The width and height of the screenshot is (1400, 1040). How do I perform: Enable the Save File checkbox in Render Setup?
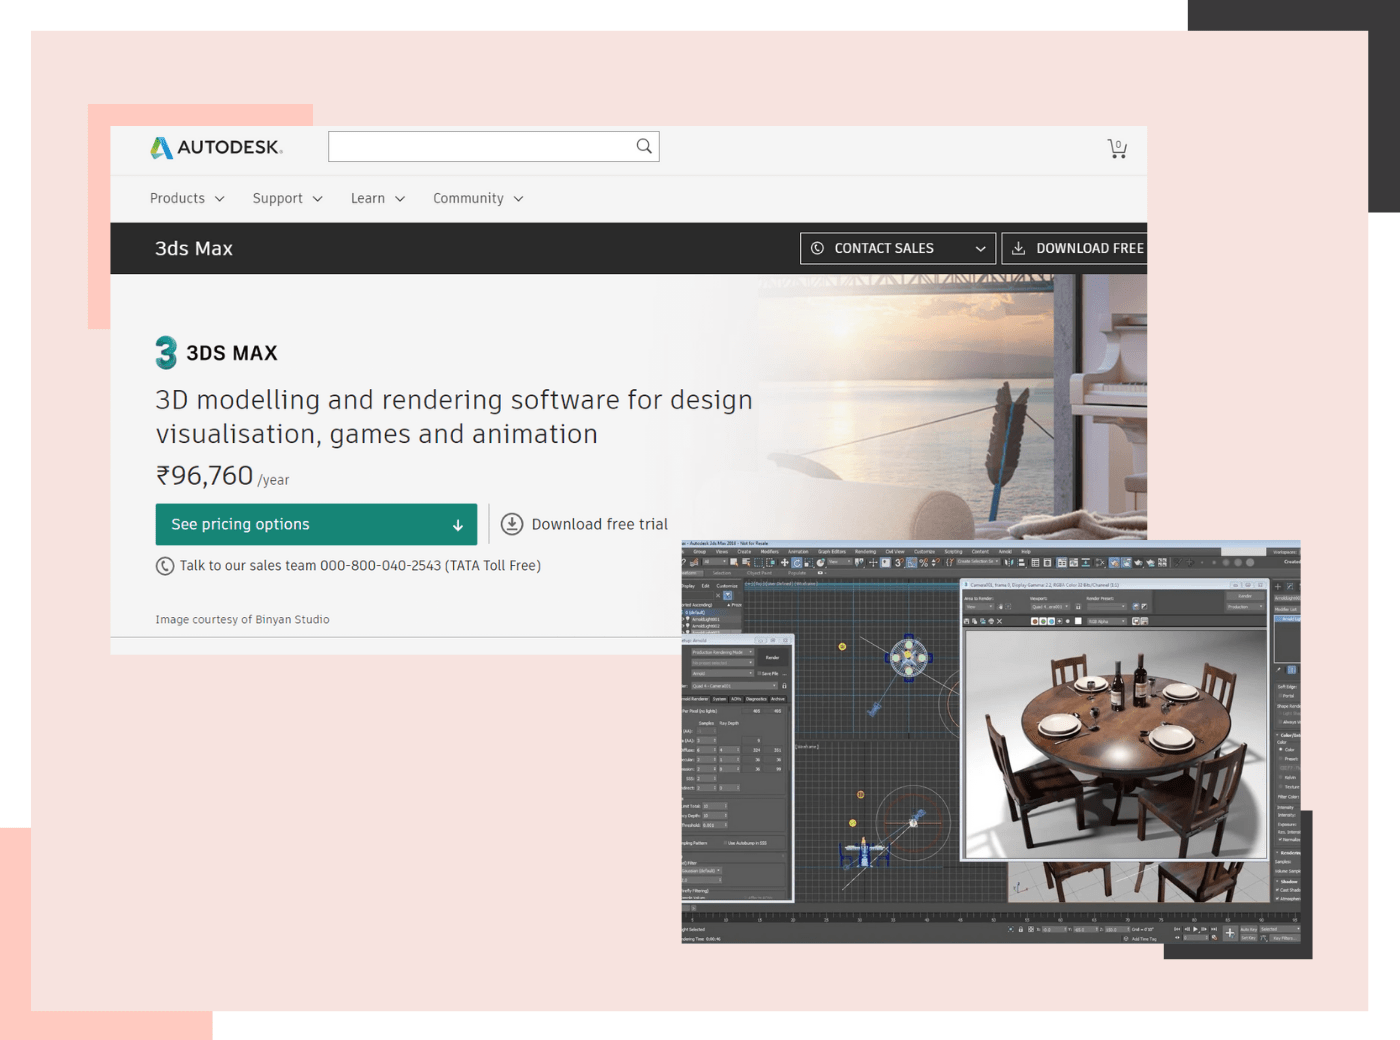(x=759, y=673)
